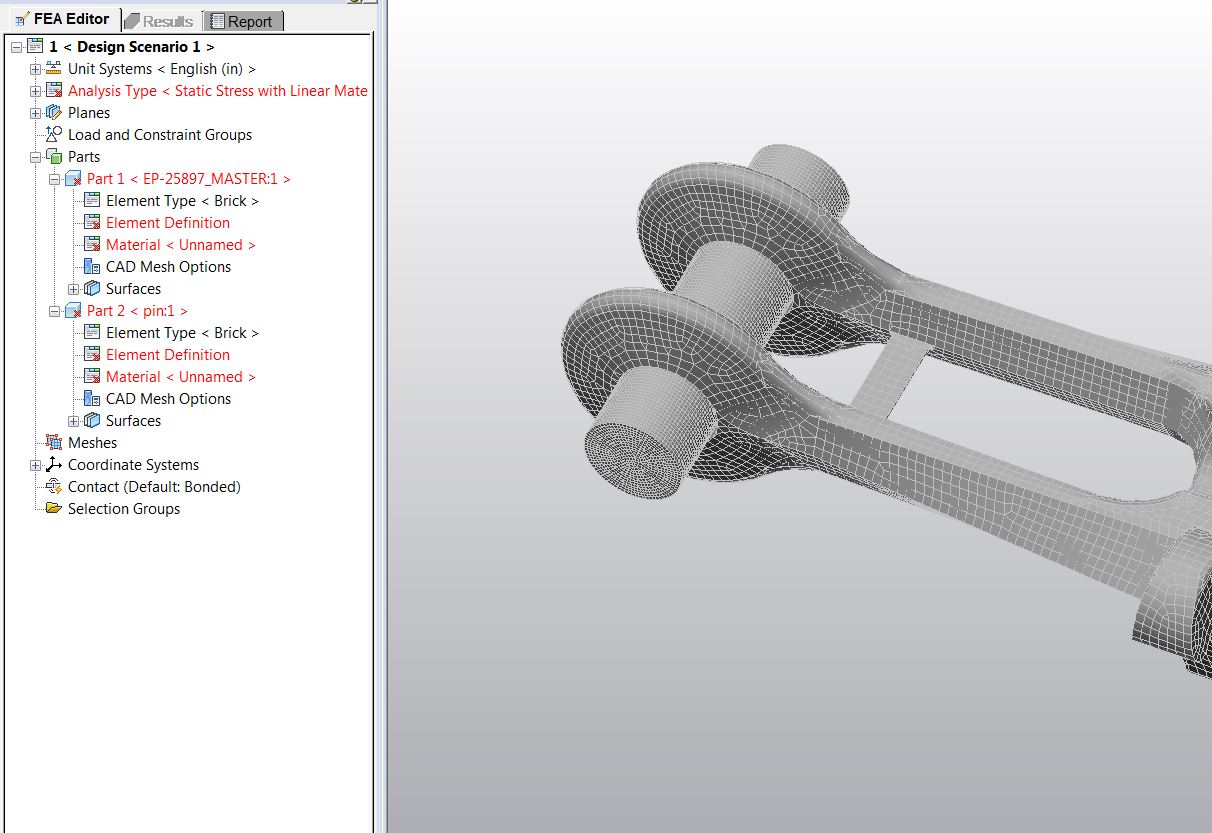The height and width of the screenshot is (833, 1212).
Task: Click Part 1 Material icon
Action: pyautogui.click(x=92, y=244)
